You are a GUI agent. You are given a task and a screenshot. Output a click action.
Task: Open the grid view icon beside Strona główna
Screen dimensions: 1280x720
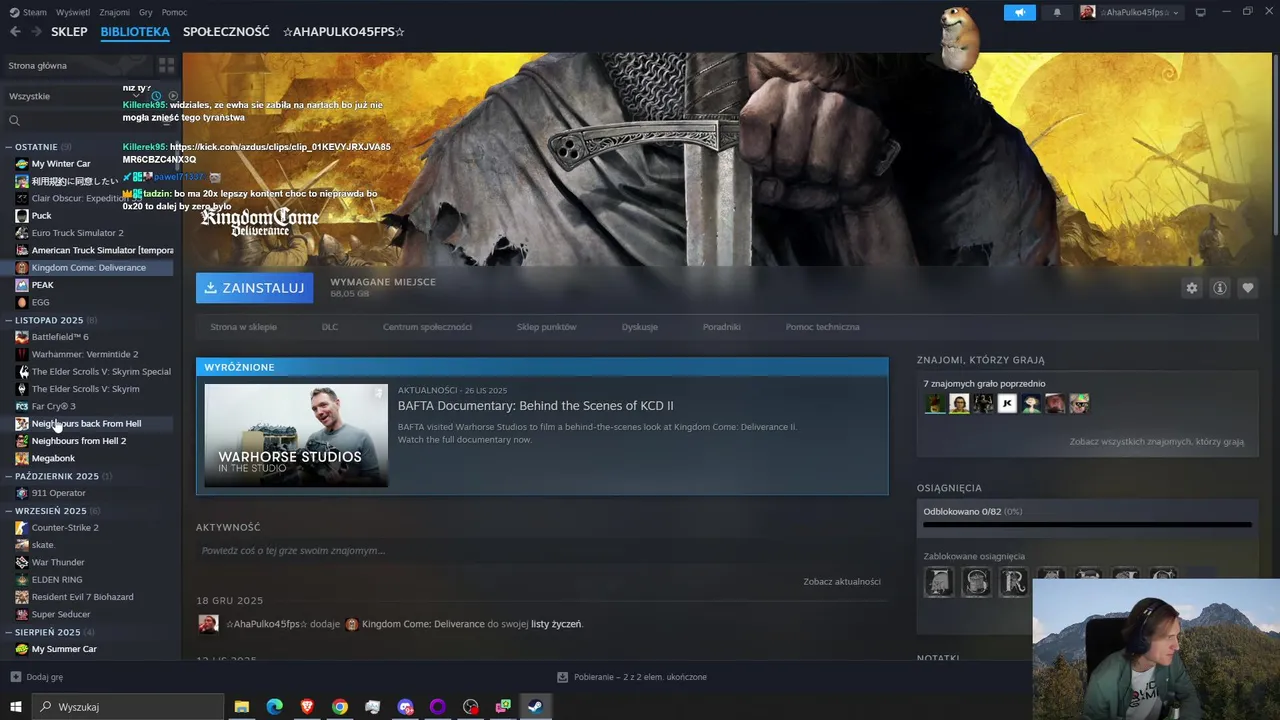point(166,65)
